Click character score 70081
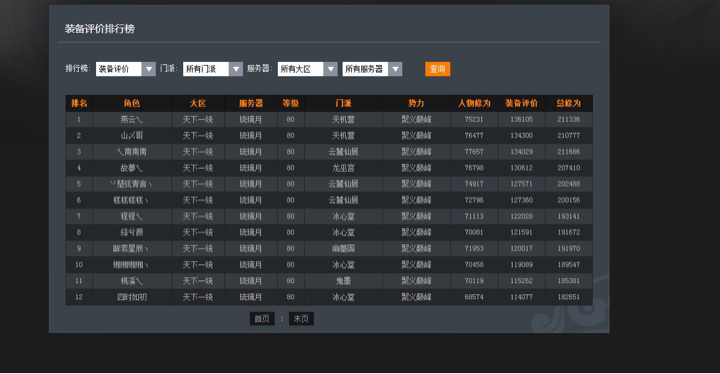Image resolution: width=720 pixels, height=374 pixels. click(474, 232)
